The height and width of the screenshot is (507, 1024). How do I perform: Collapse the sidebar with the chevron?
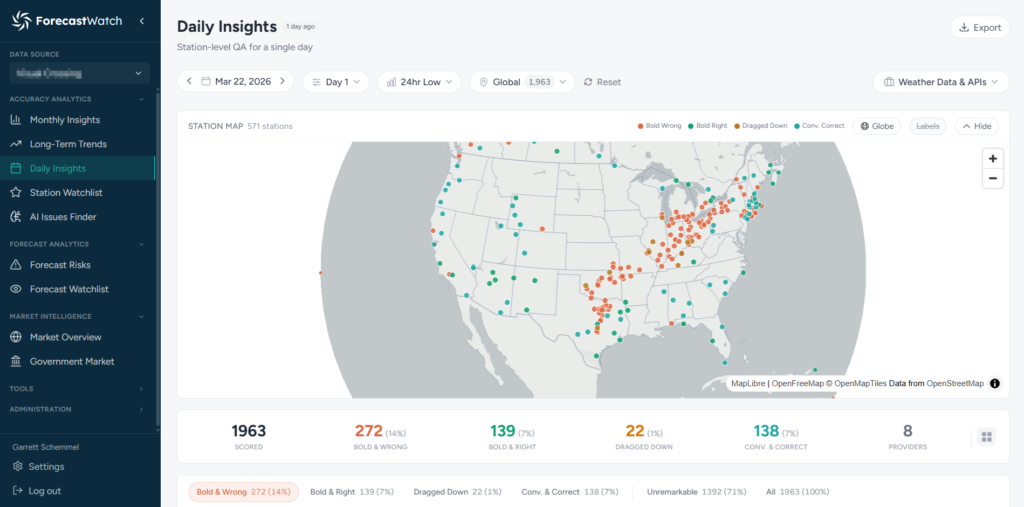coord(142,21)
